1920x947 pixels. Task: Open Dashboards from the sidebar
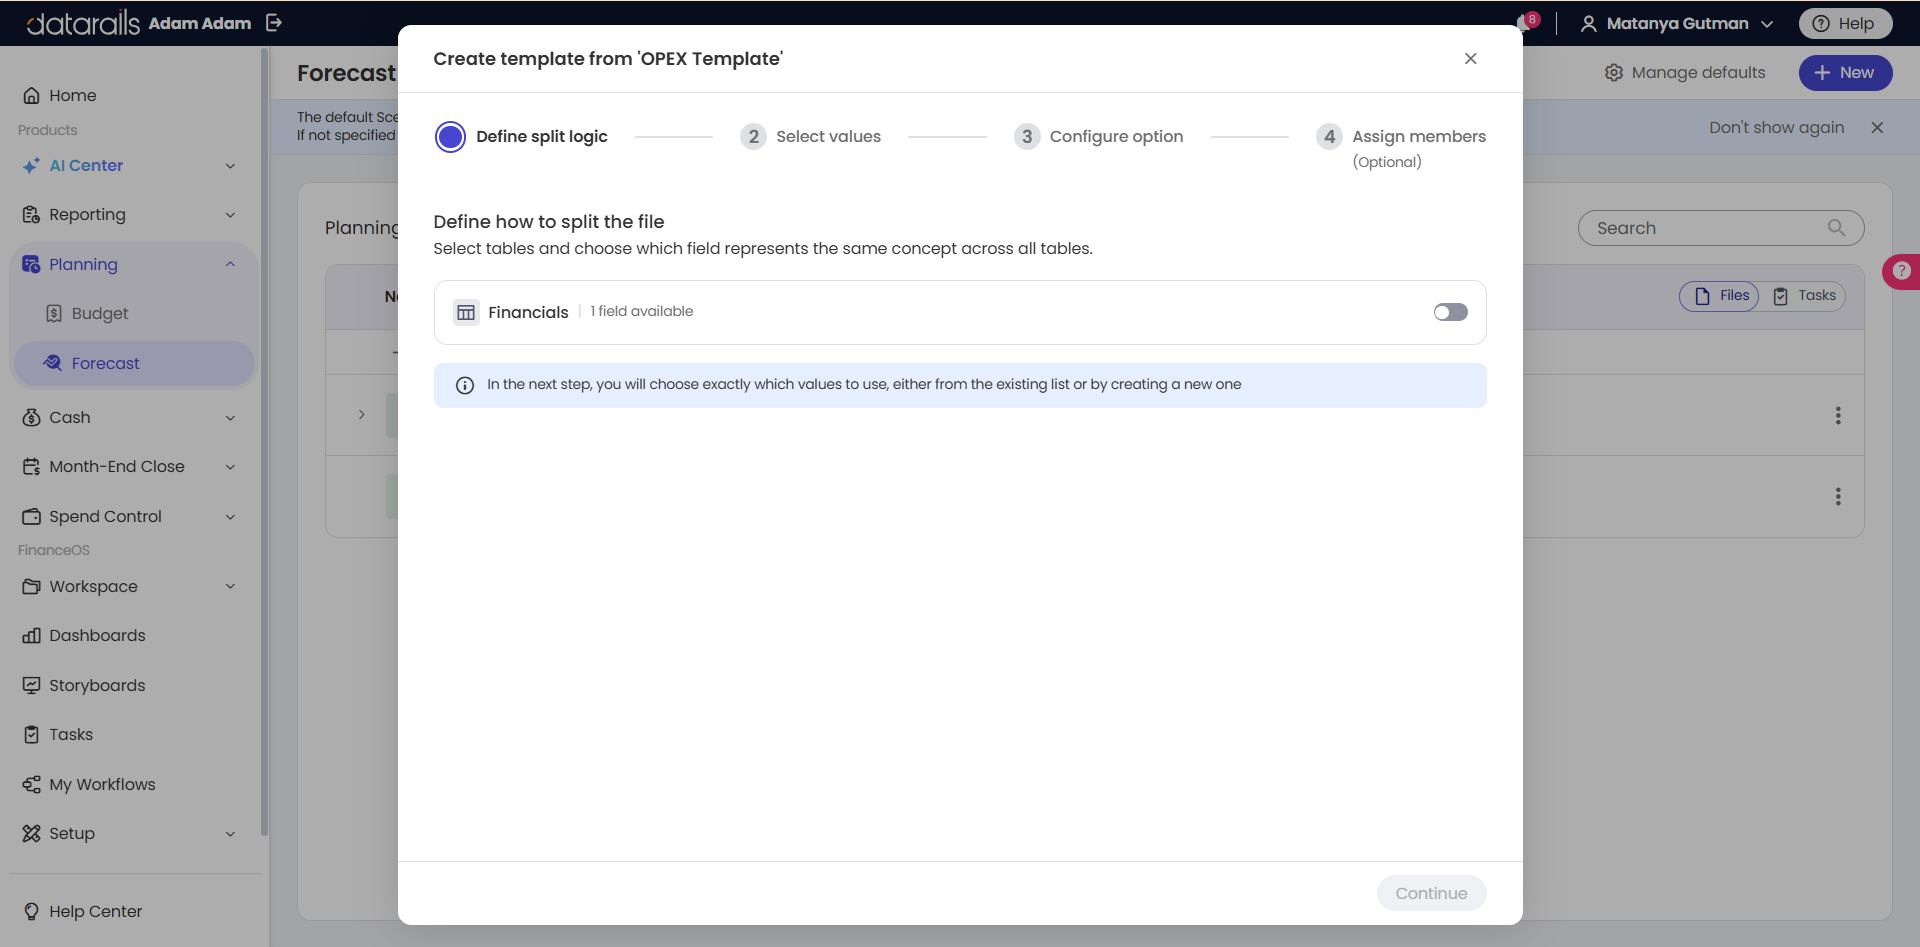pos(97,636)
